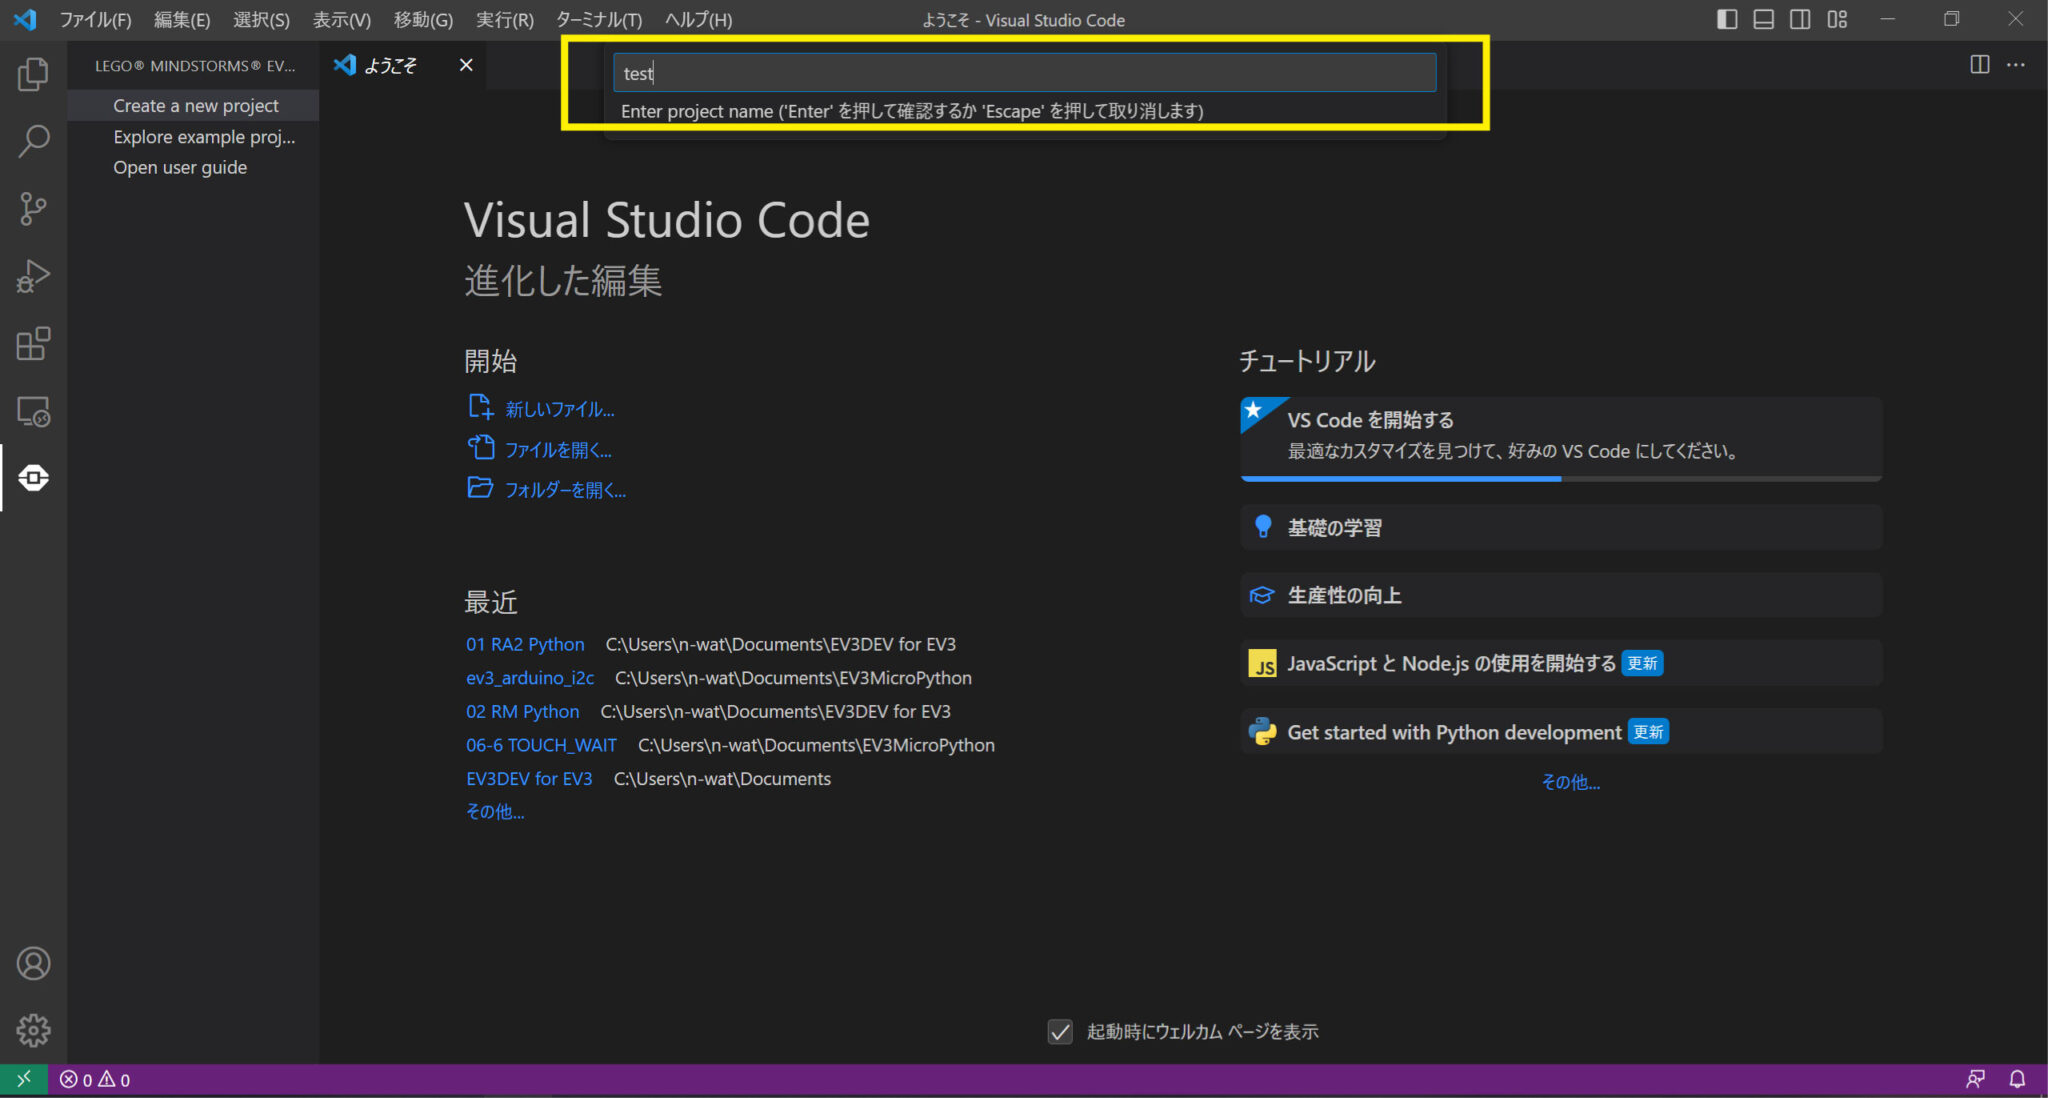
Task: Open the customize layout icon
Action: [x=1837, y=19]
